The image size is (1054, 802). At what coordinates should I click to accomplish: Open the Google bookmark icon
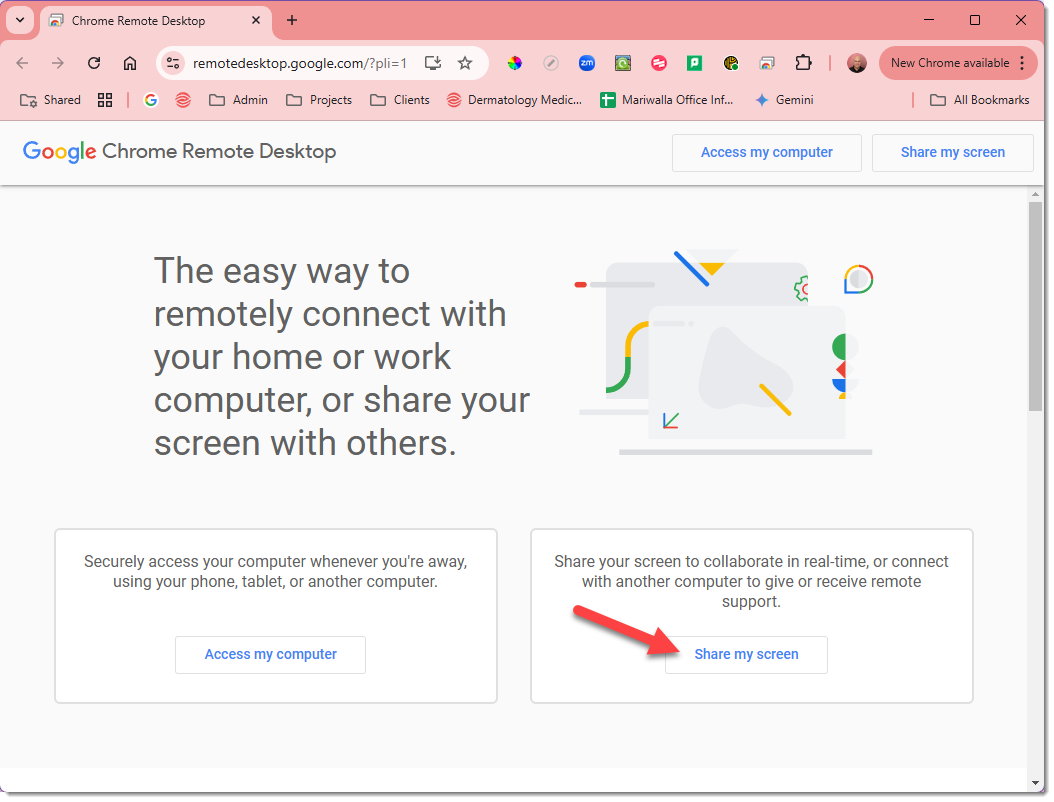pyautogui.click(x=151, y=100)
